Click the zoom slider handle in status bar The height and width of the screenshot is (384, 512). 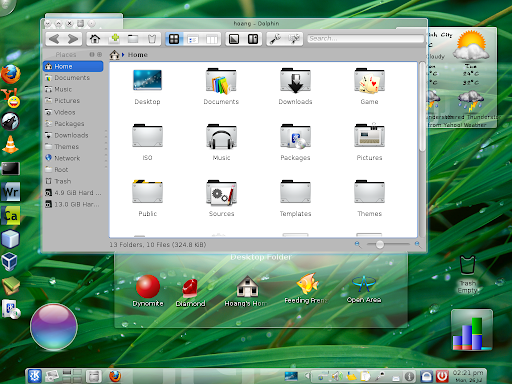[379, 245]
